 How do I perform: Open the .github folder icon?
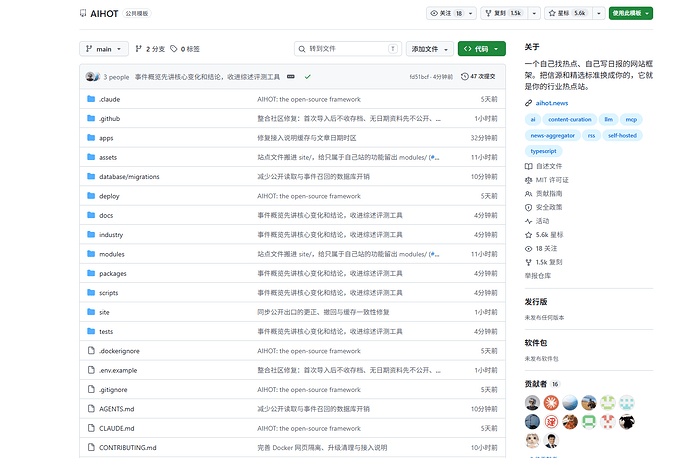[91, 118]
